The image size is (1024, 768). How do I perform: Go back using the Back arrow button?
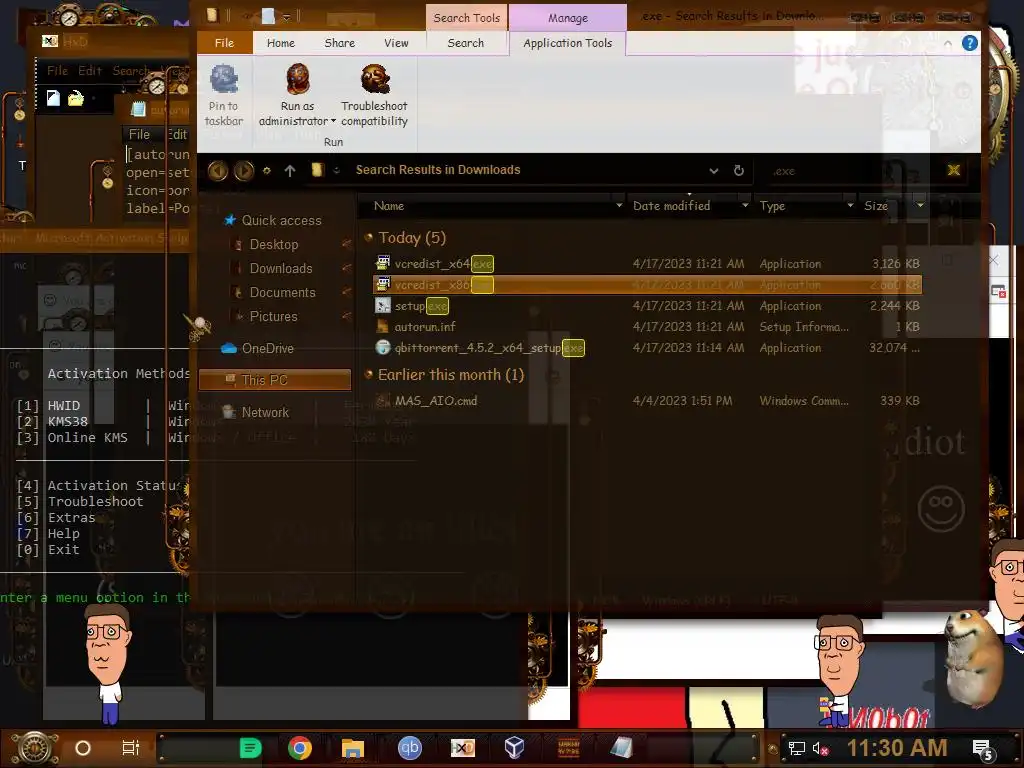(218, 170)
